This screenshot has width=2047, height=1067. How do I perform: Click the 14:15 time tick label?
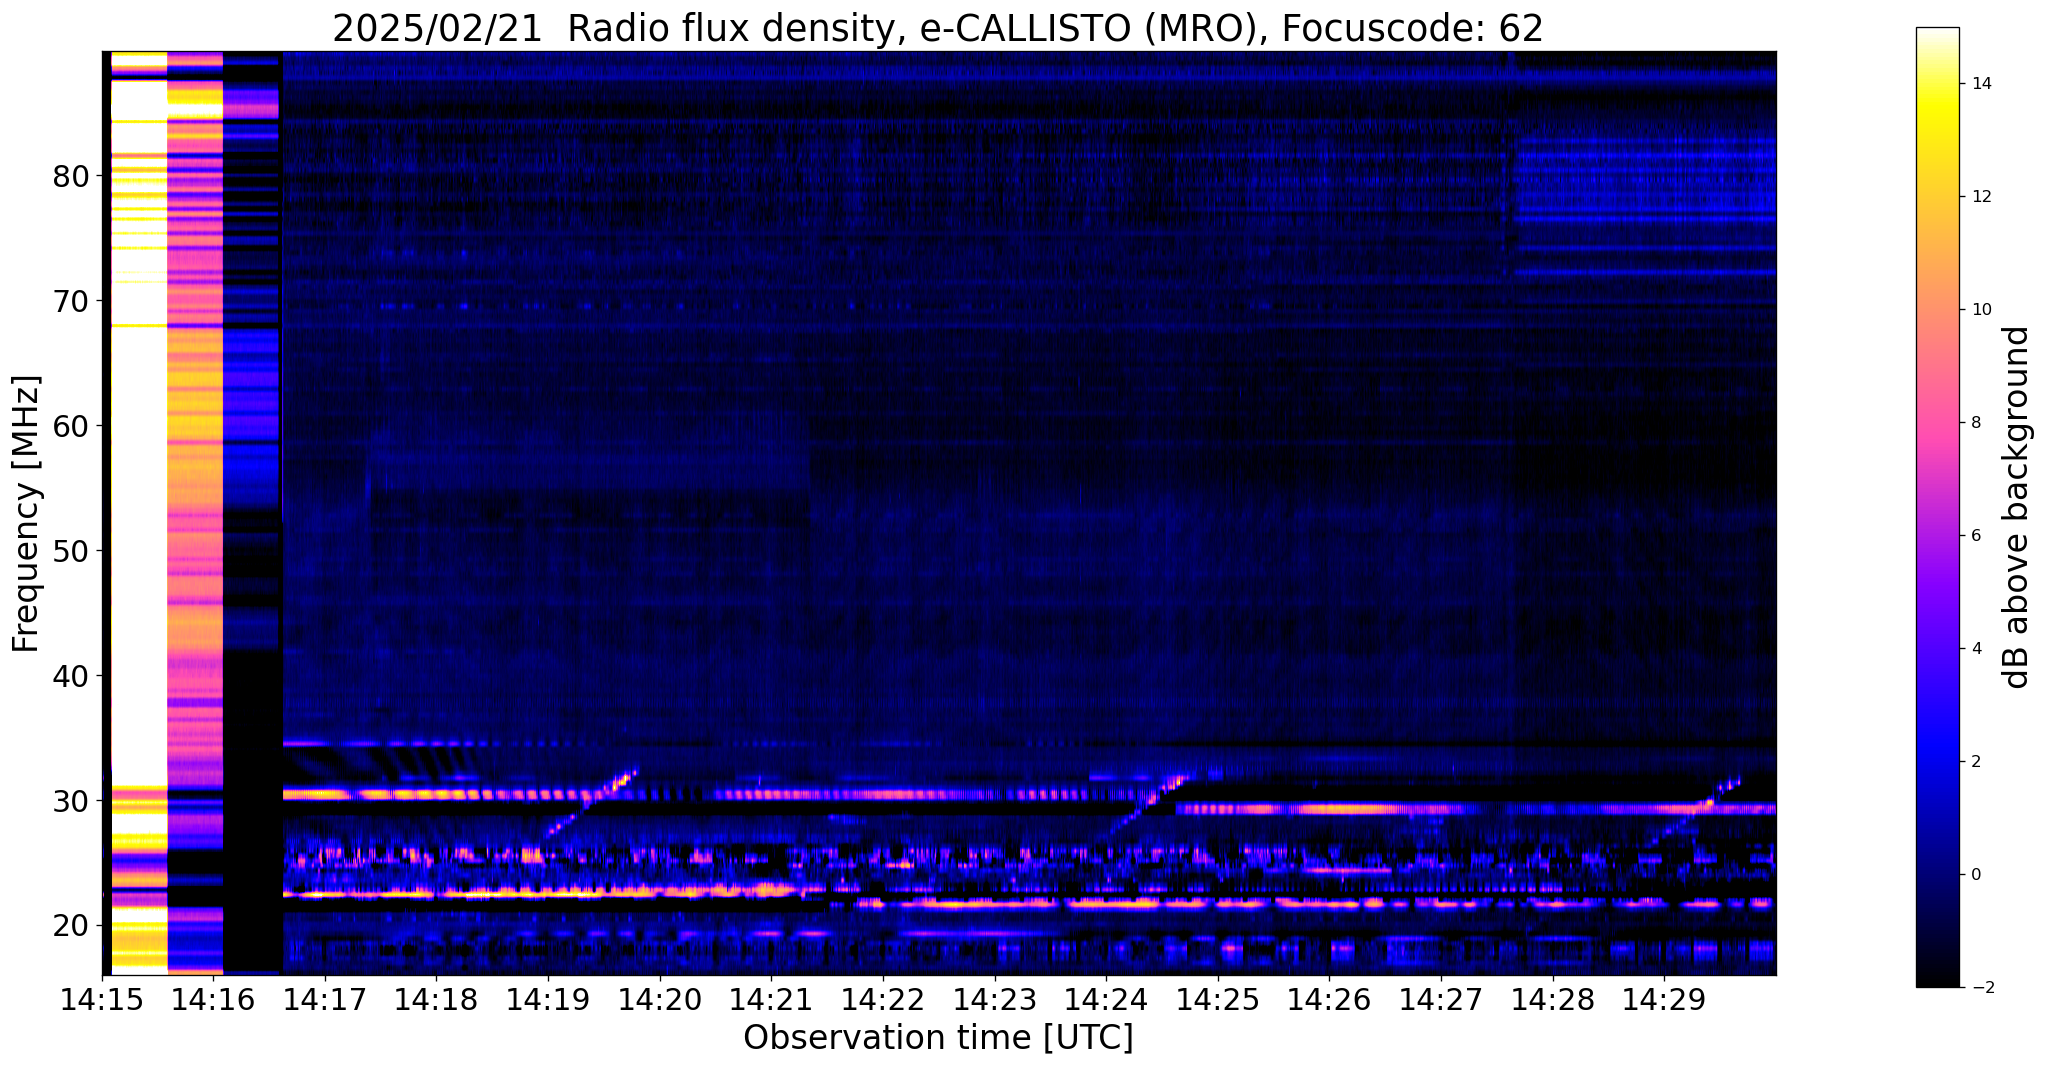click(x=102, y=998)
